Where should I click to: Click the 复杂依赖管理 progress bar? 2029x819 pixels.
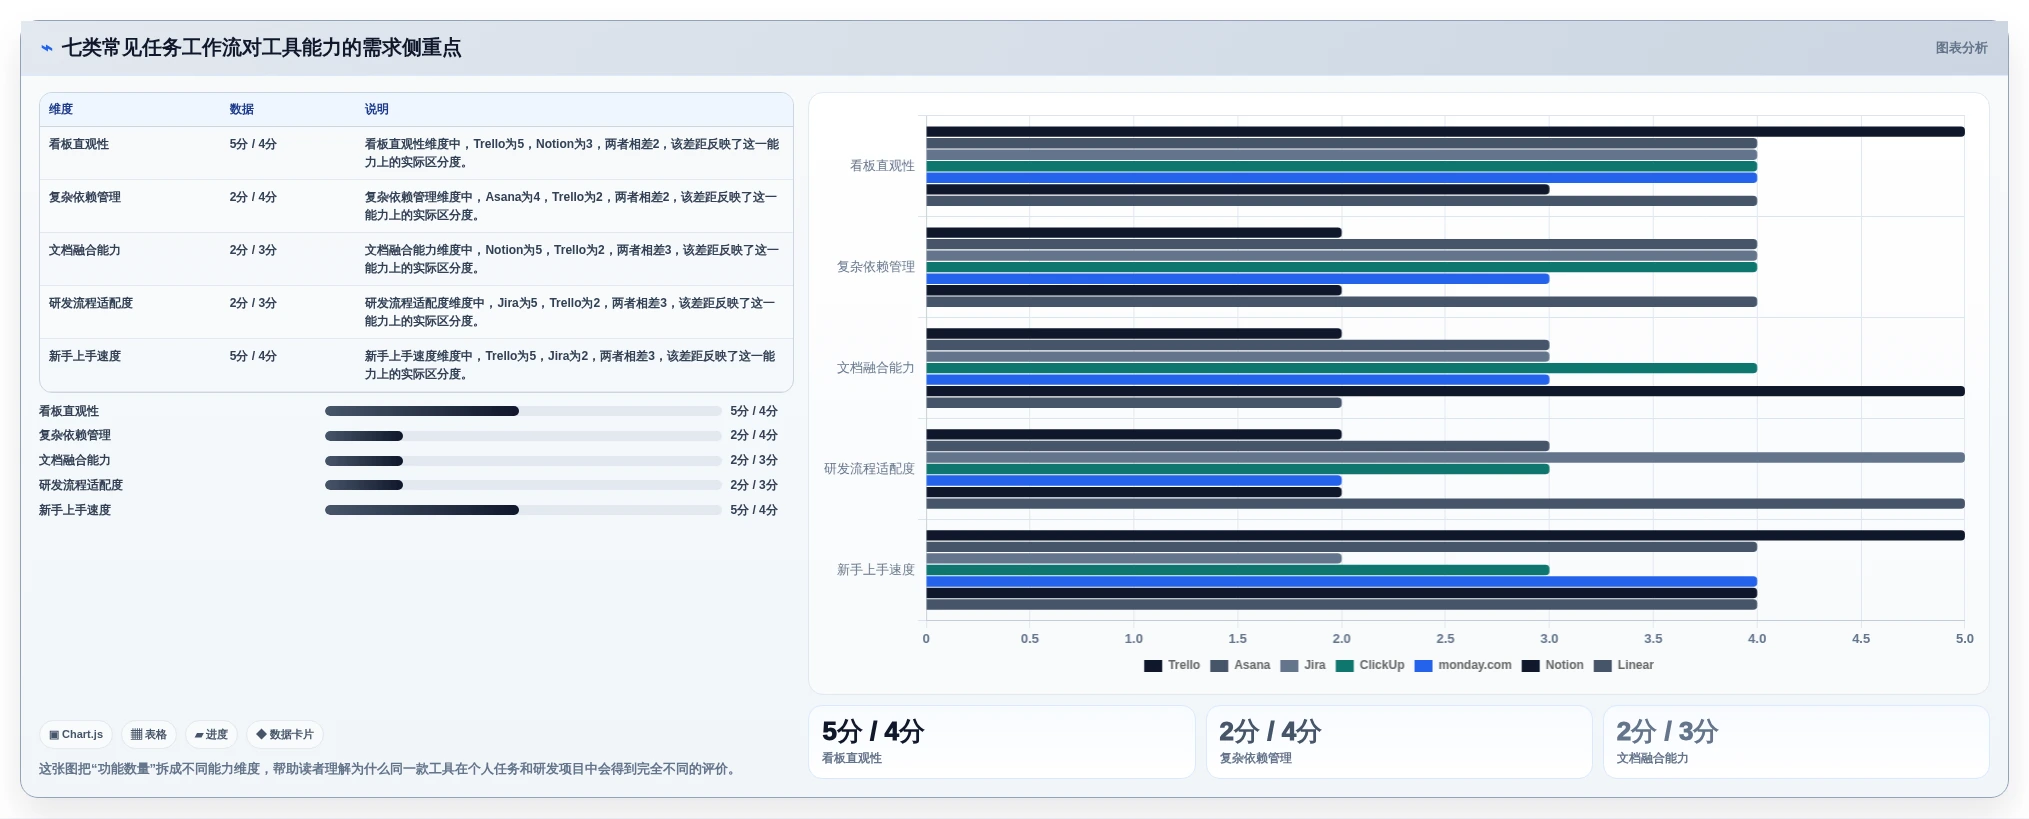(523, 436)
